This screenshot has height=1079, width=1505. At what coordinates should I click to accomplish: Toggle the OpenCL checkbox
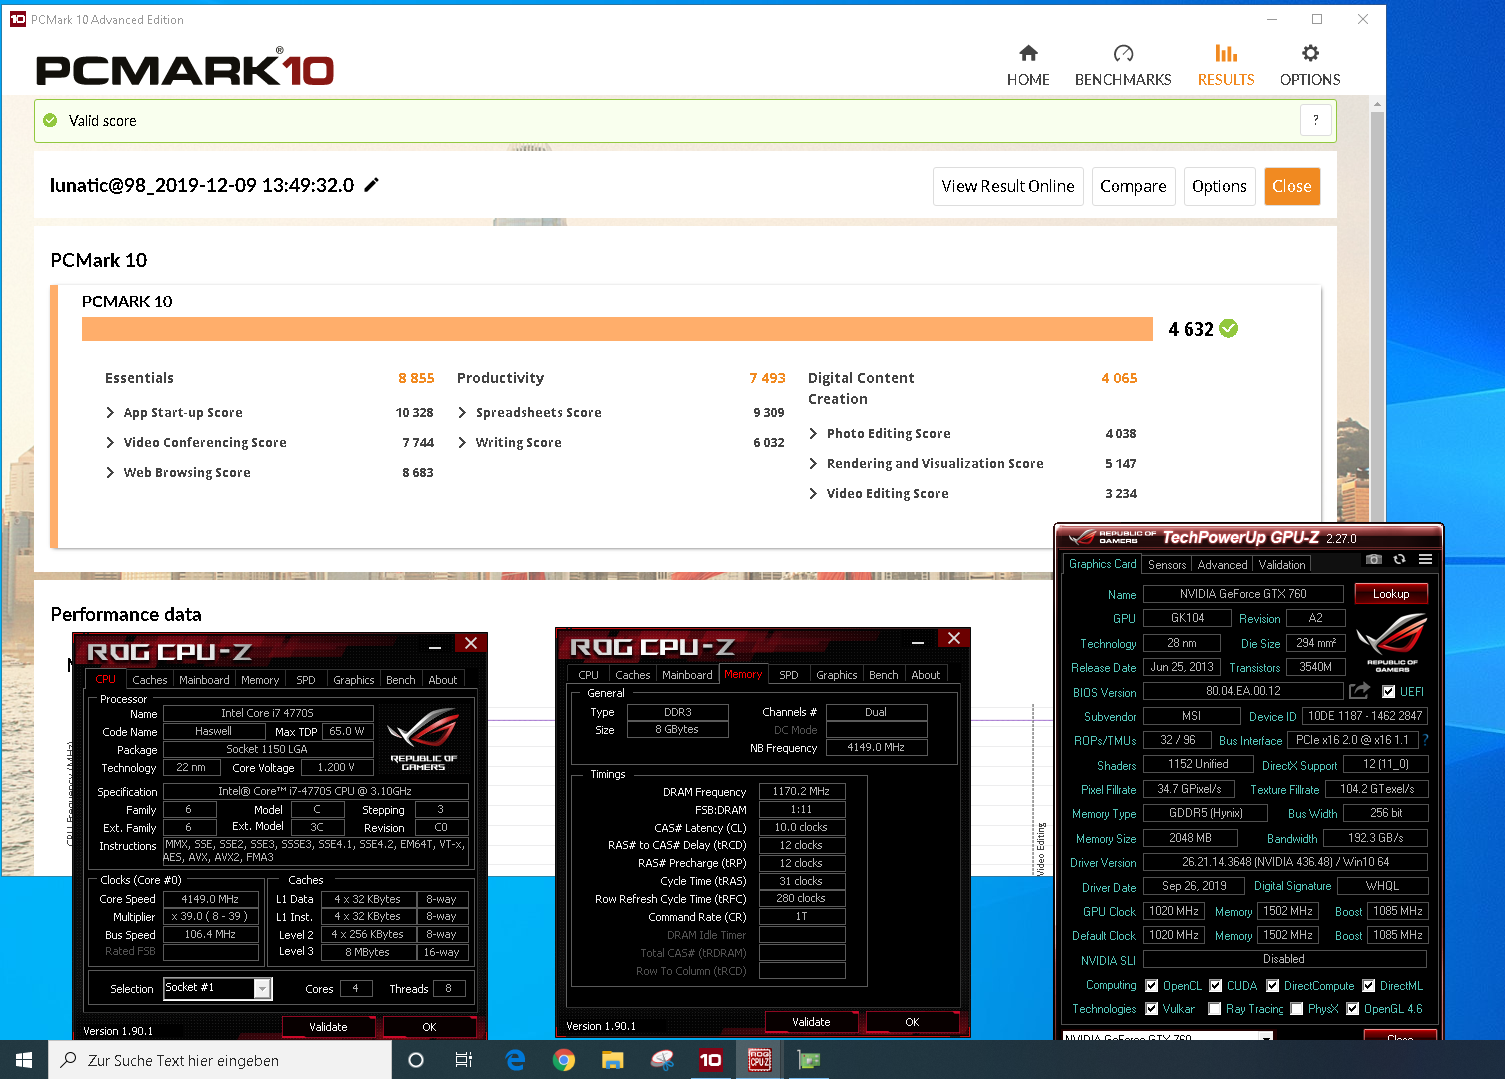pyautogui.click(x=1151, y=985)
